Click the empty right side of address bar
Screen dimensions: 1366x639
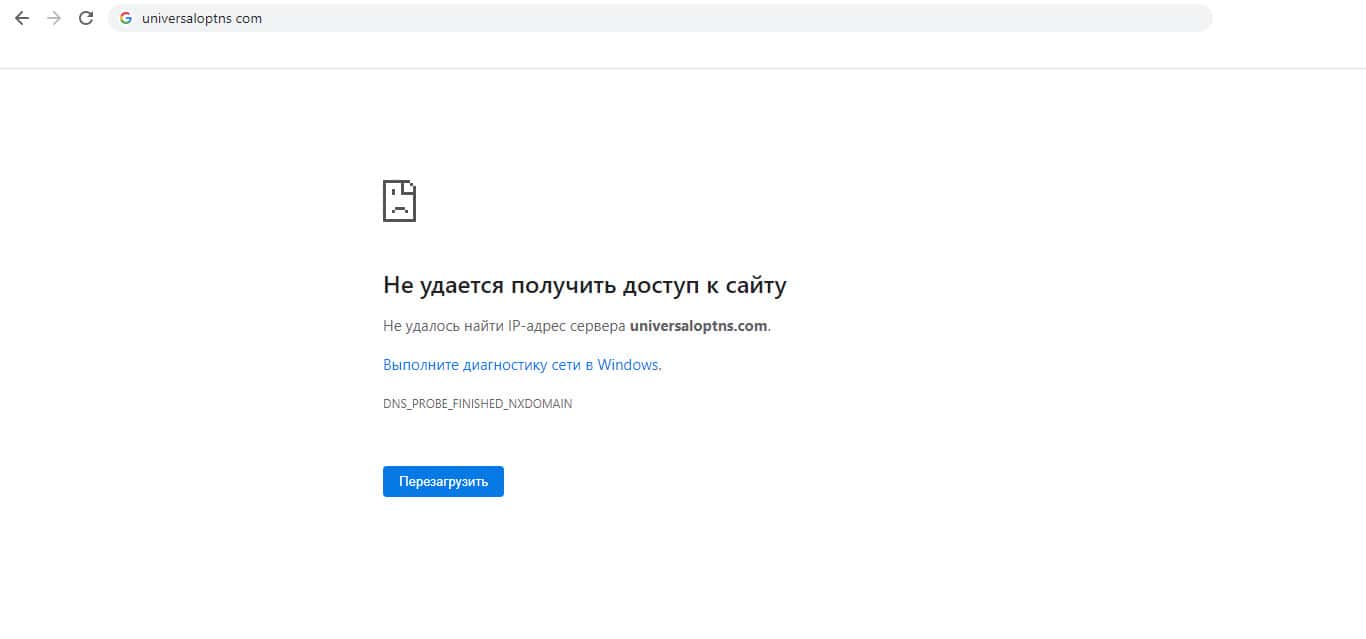(800, 18)
